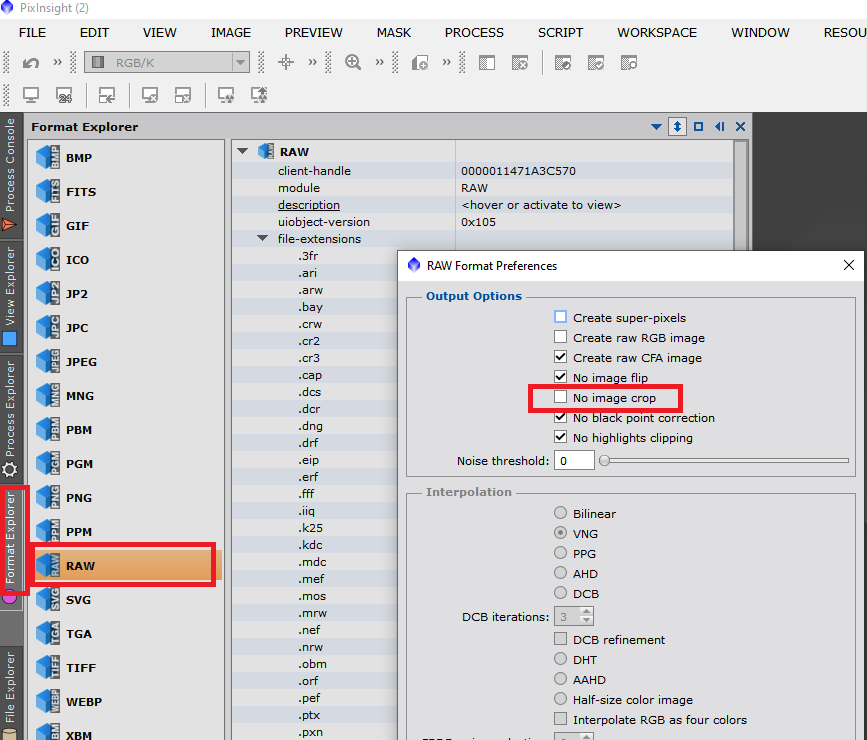Enable the Create super-pixels checkbox
This screenshot has width=867, height=740.
(x=561, y=318)
